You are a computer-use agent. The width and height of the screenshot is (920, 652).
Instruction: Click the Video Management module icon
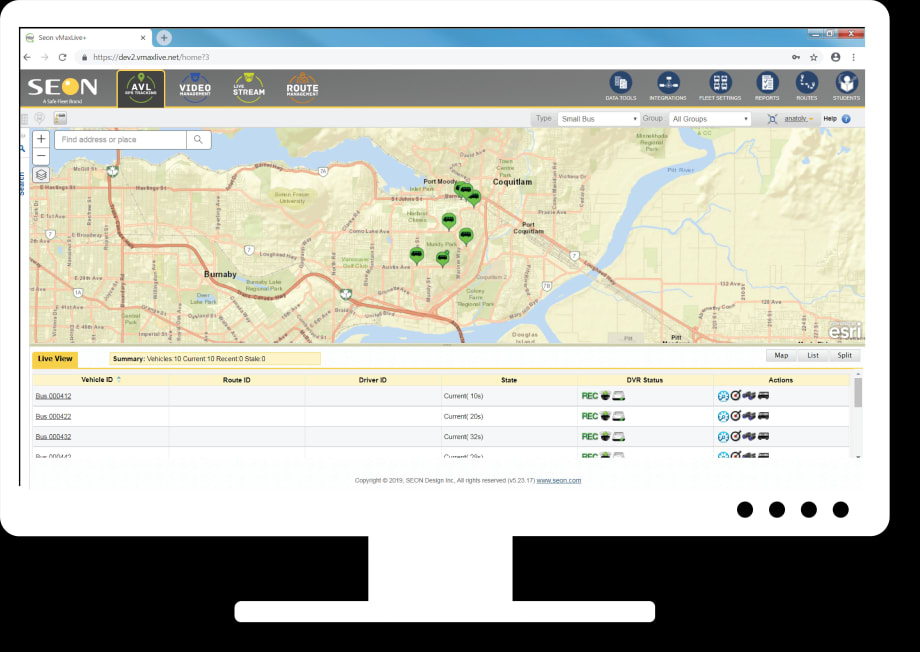[x=196, y=87]
